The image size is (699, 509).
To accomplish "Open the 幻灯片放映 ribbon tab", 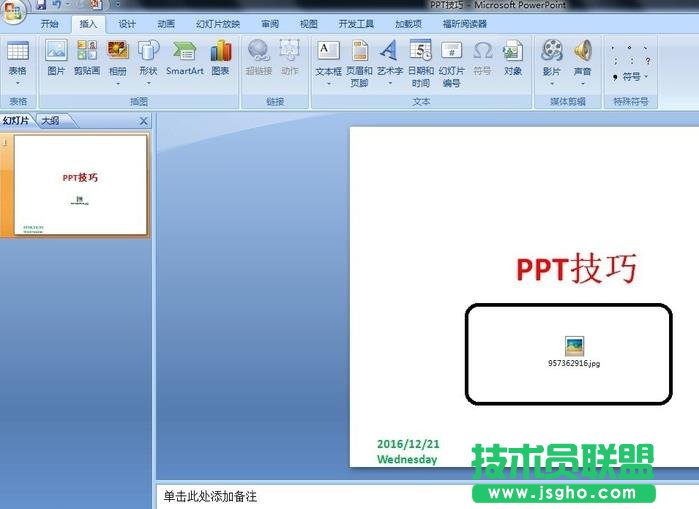I will coord(218,24).
